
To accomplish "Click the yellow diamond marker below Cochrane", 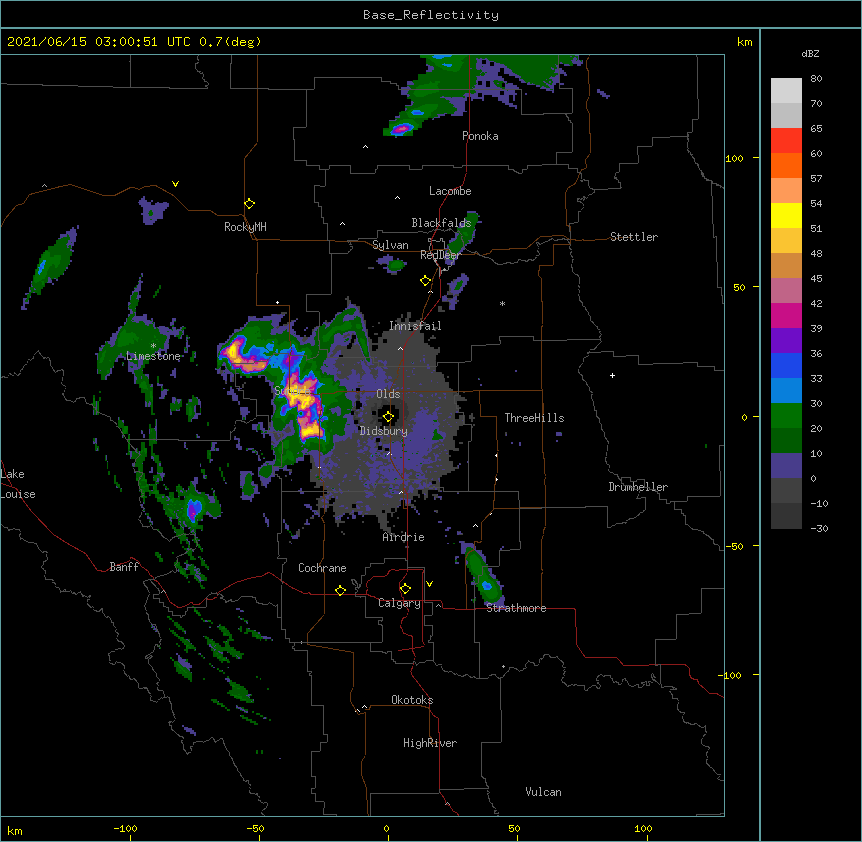I will pos(340,590).
